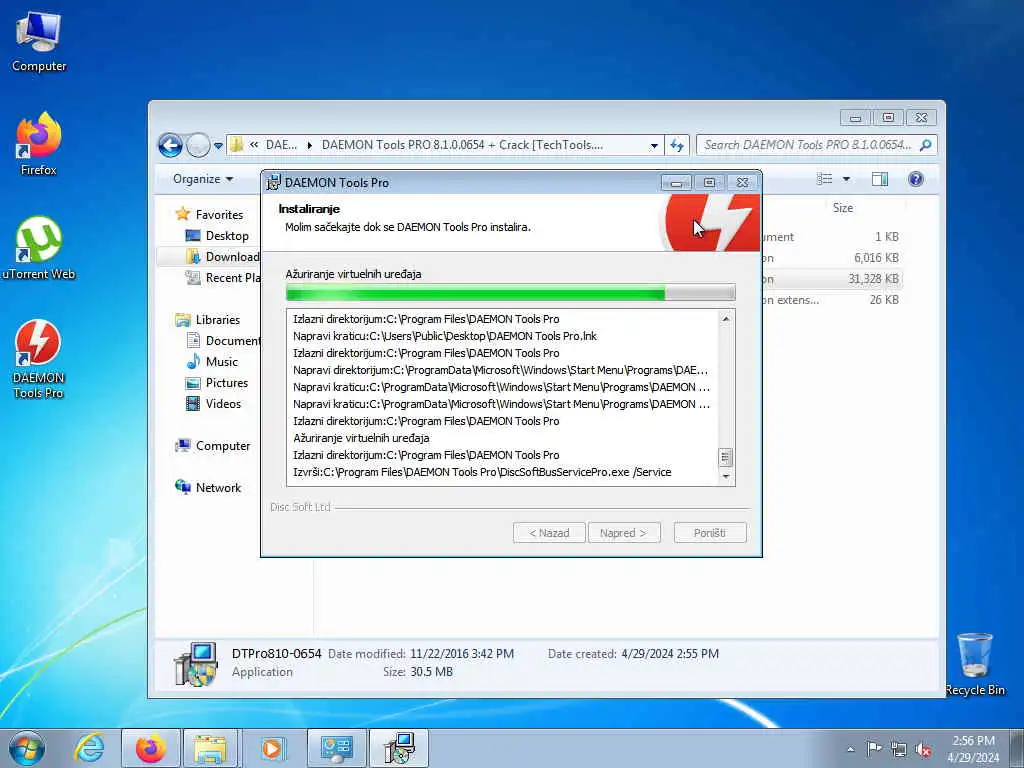
Task: Click the Windows Start orb
Action: coord(27,748)
